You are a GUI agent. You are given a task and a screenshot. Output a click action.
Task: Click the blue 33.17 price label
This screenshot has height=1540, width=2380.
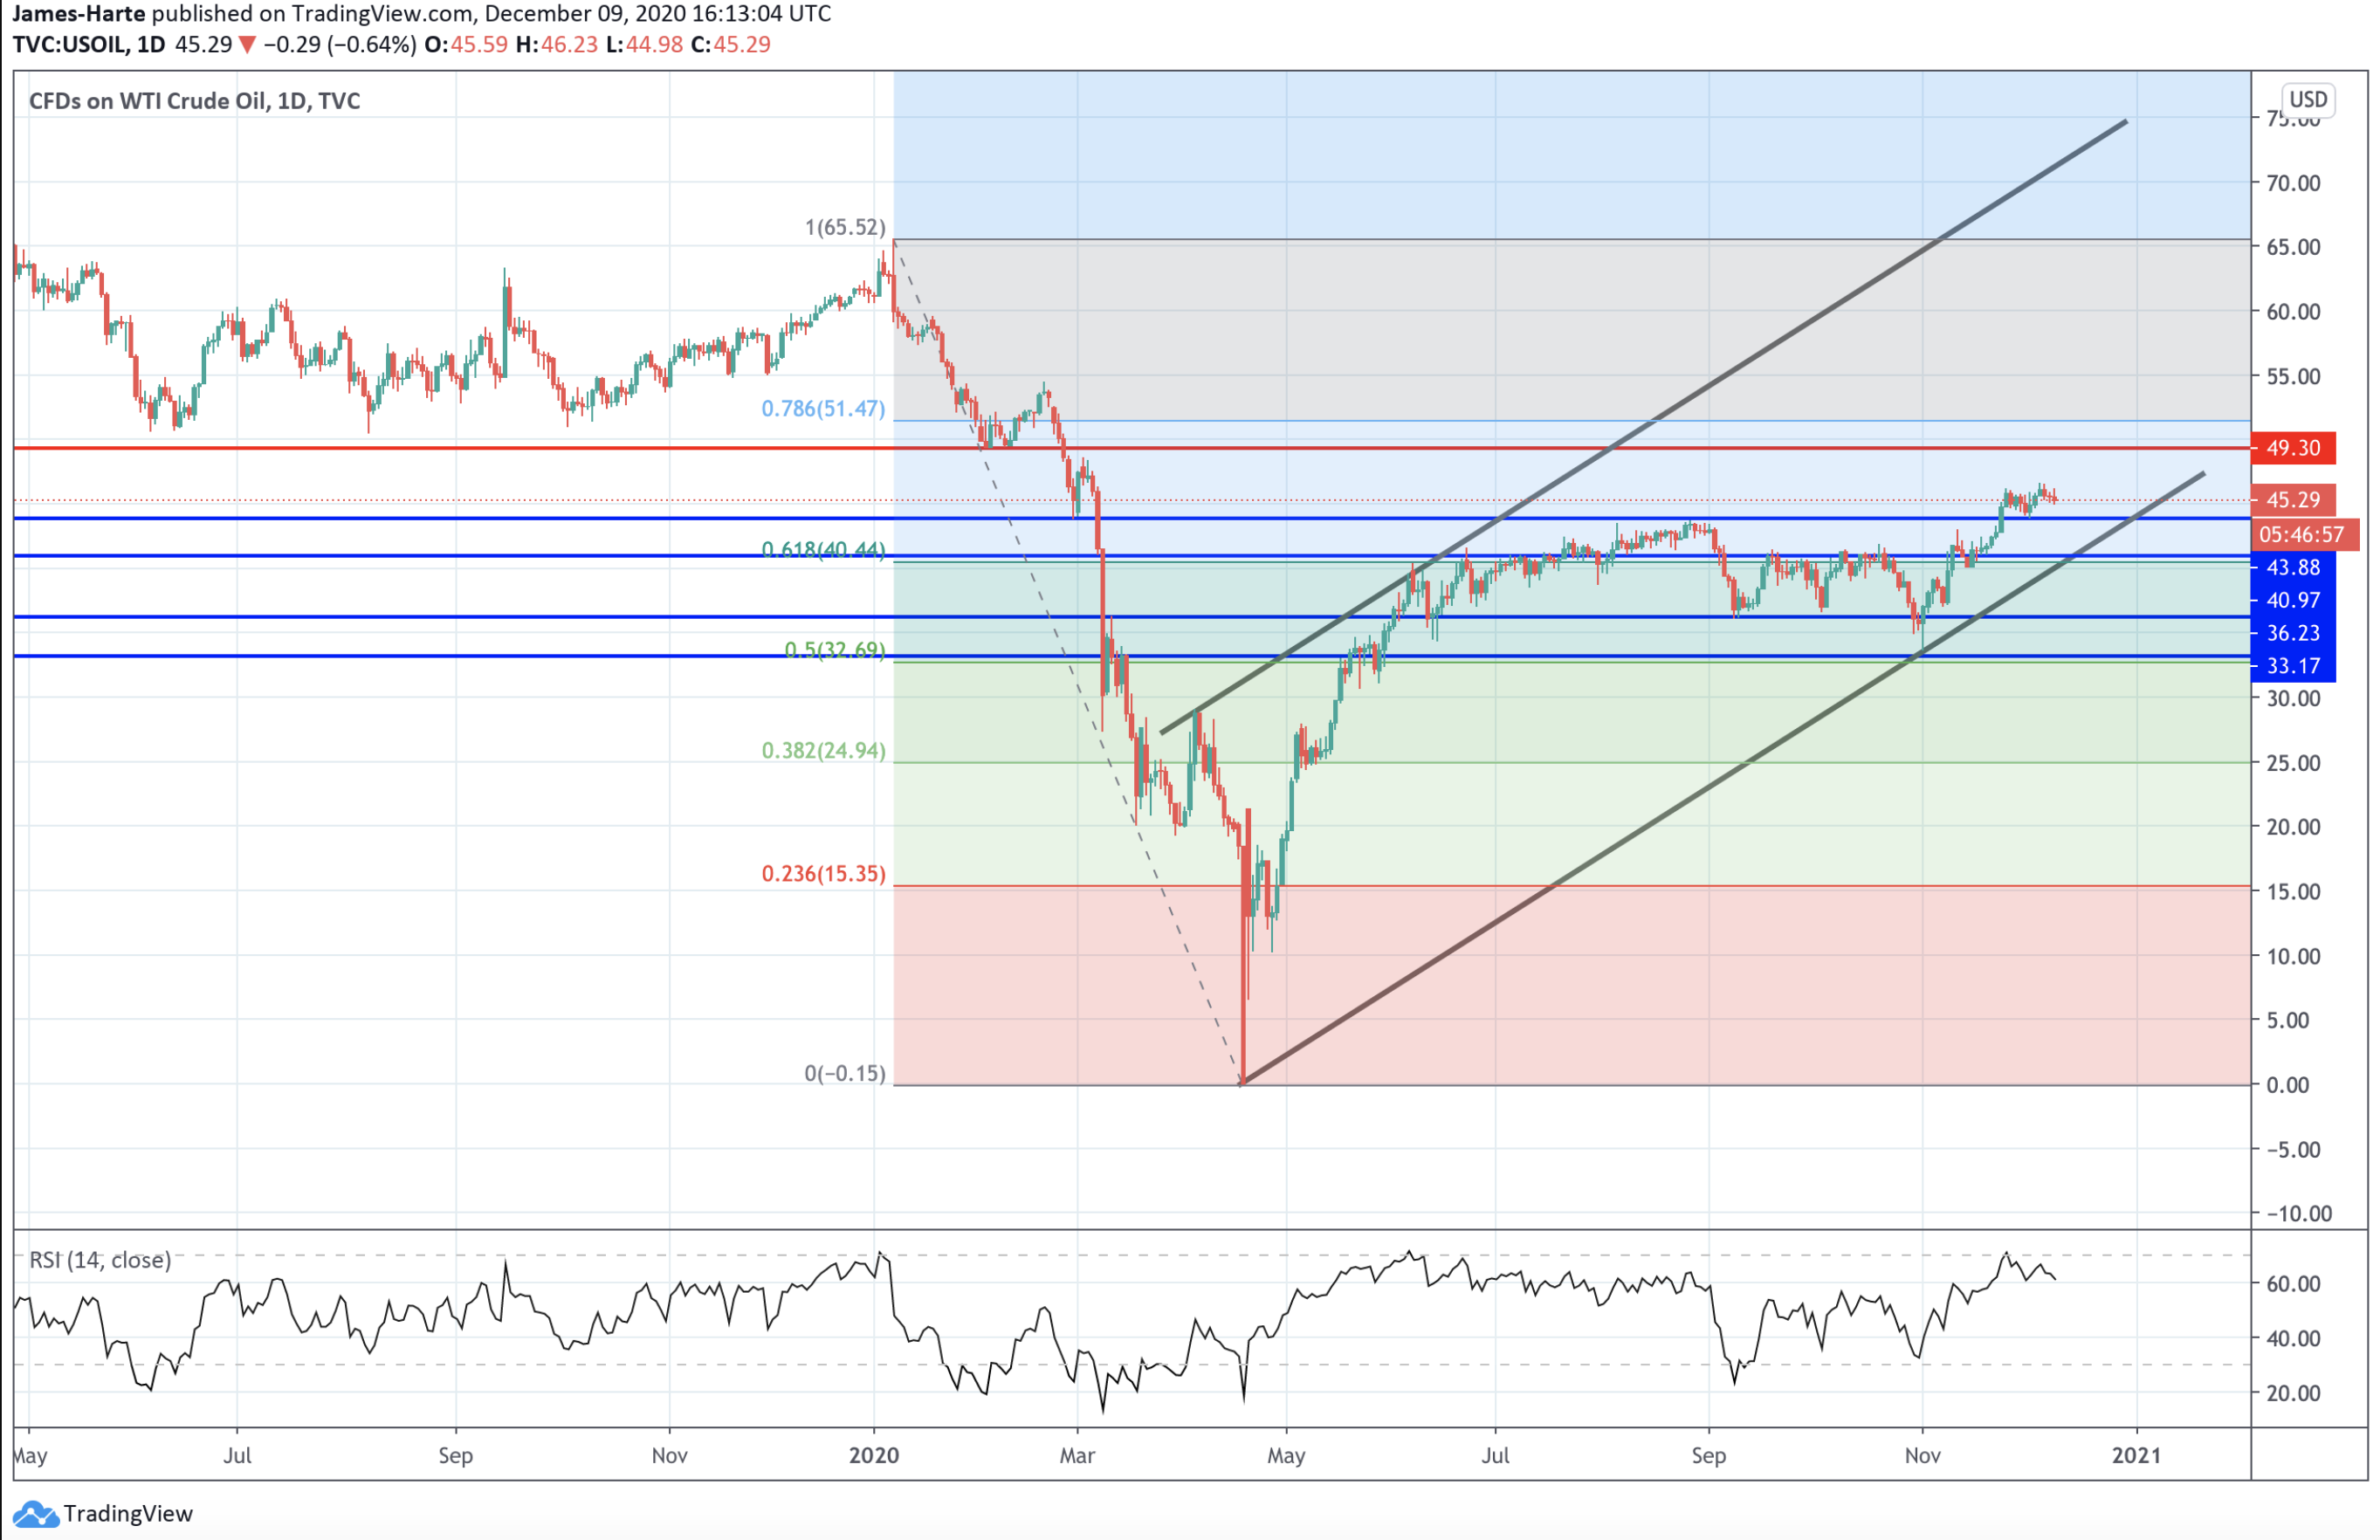click(x=2292, y=666)
